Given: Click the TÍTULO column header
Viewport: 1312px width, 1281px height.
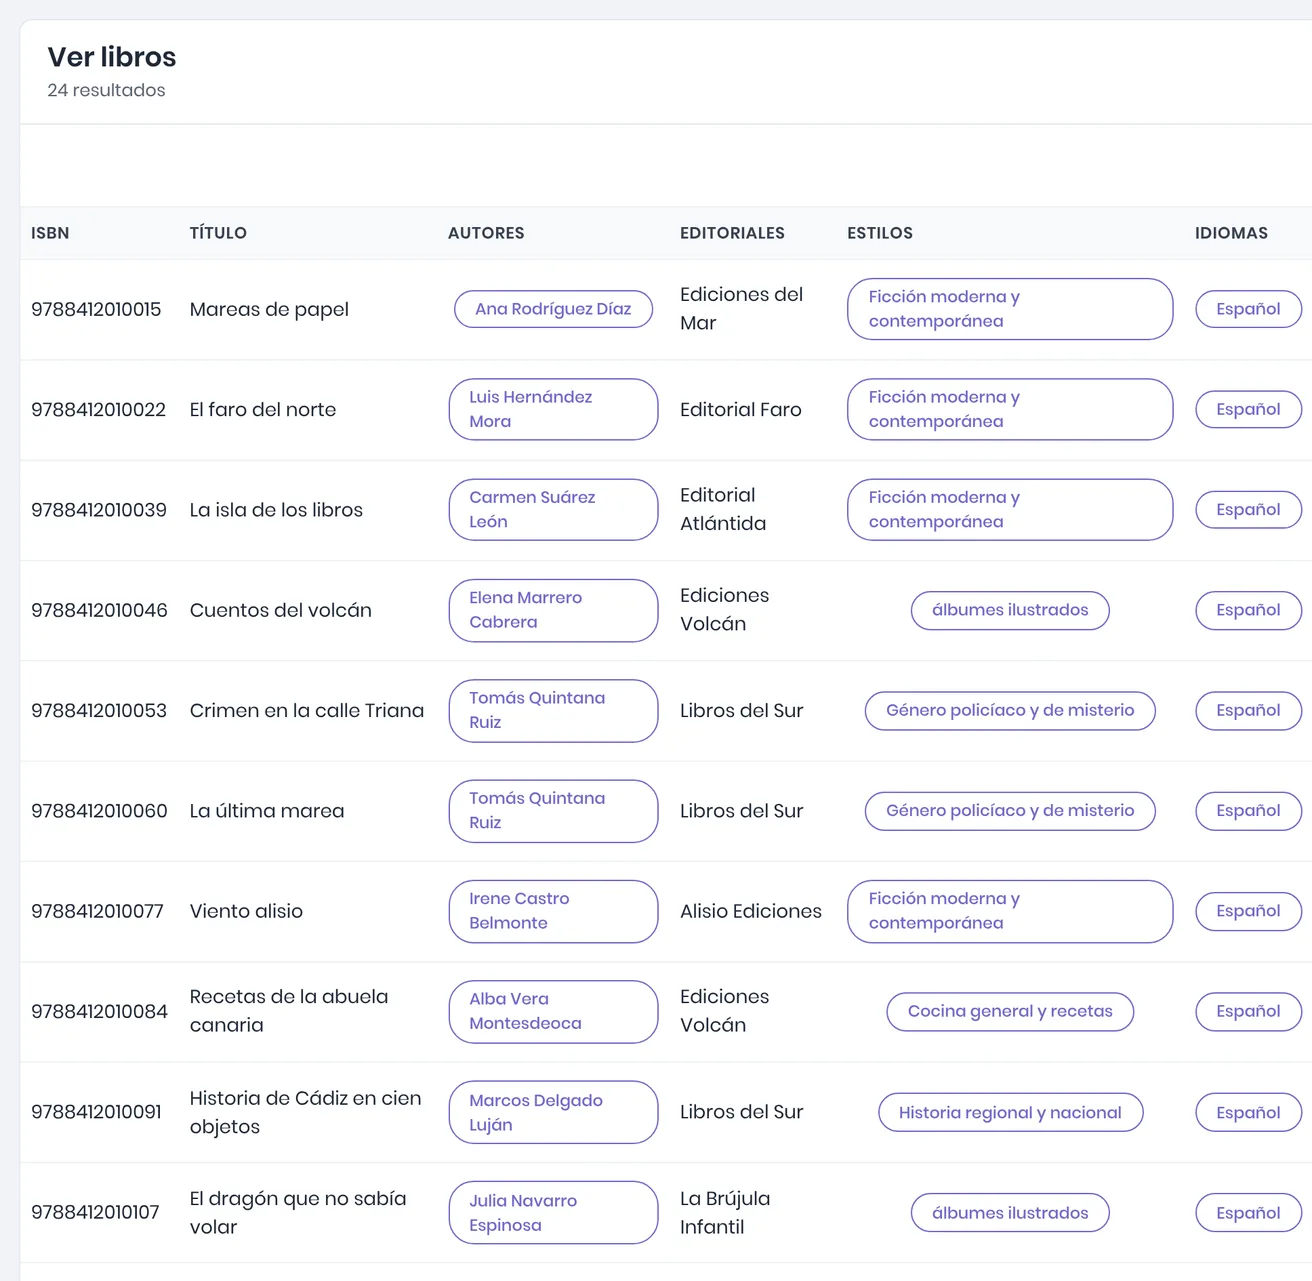Looking at the screenshot, I should point(218,233).
